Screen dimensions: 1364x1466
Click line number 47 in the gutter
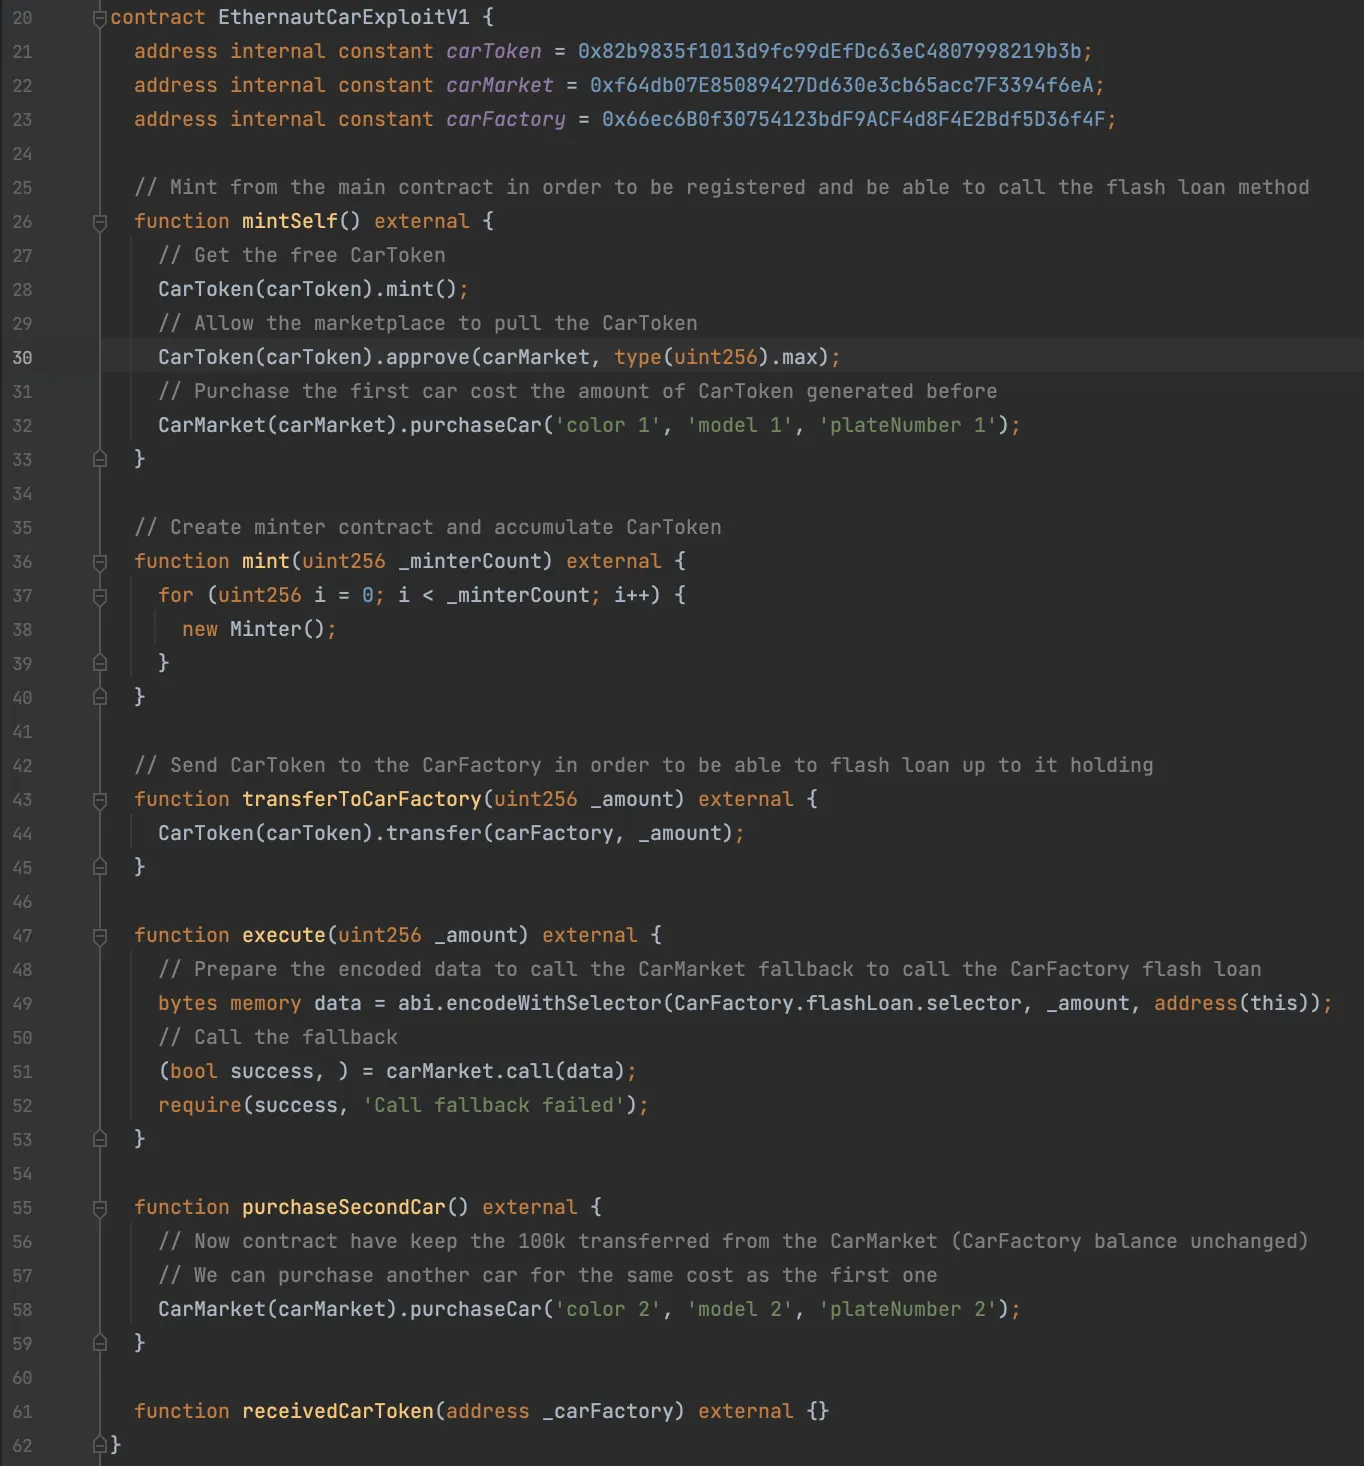[22, 935]
